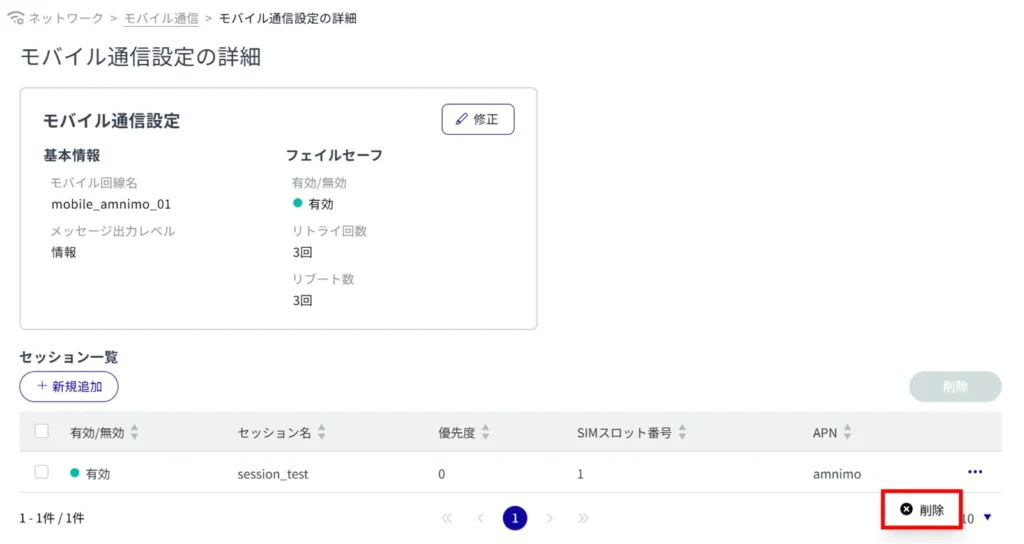Check the select-all checkbox in table header
The width and height of the screenshot is (1024, 544).
tap(42, 432)
